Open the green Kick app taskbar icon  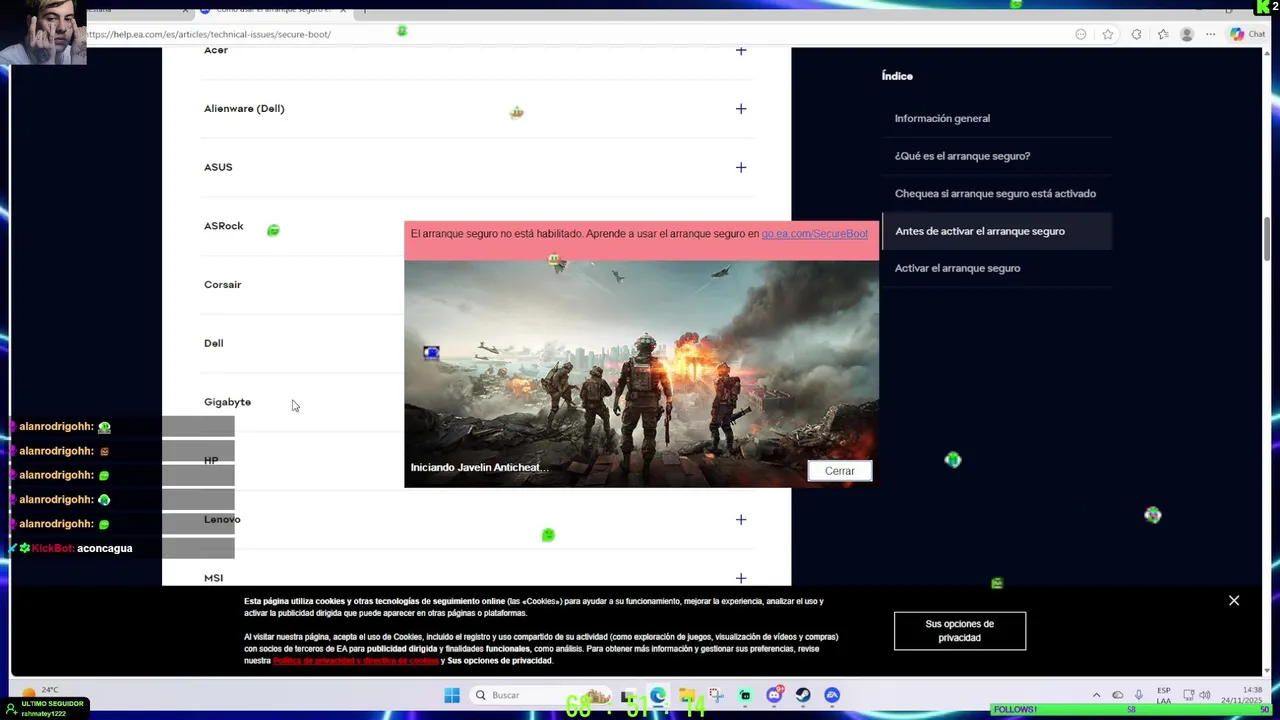pyautogui.click(x=745, y=695)
